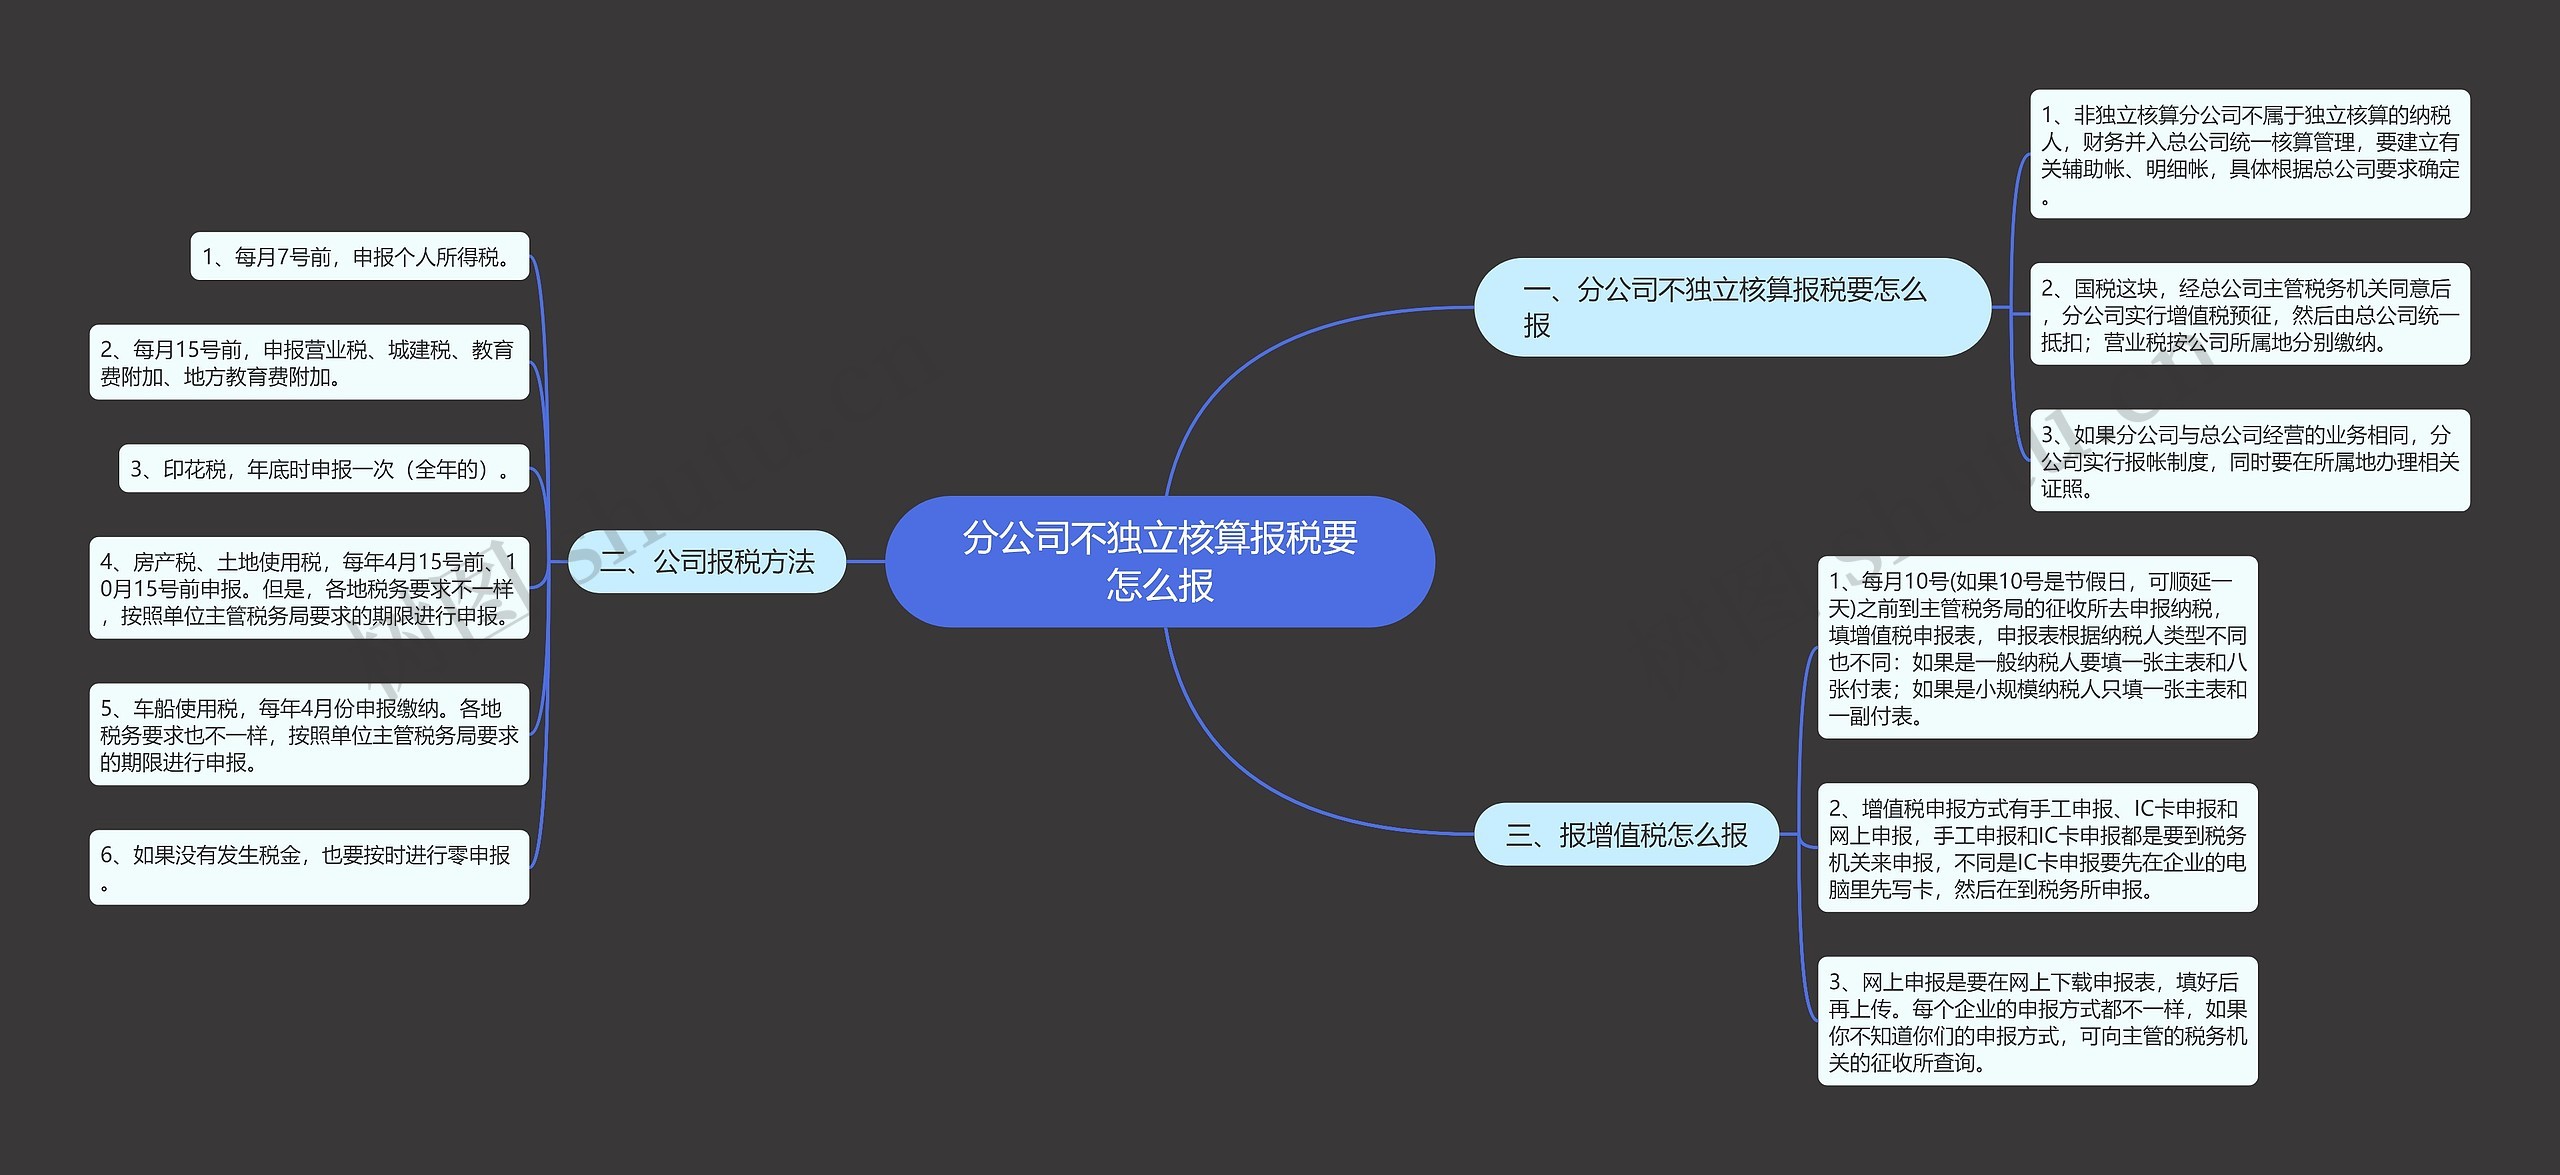The height and width of the screenshot is (1175, 2560).
Task: Click note 1、每月7号前，申报个人所得税
Action: point(359,256)
